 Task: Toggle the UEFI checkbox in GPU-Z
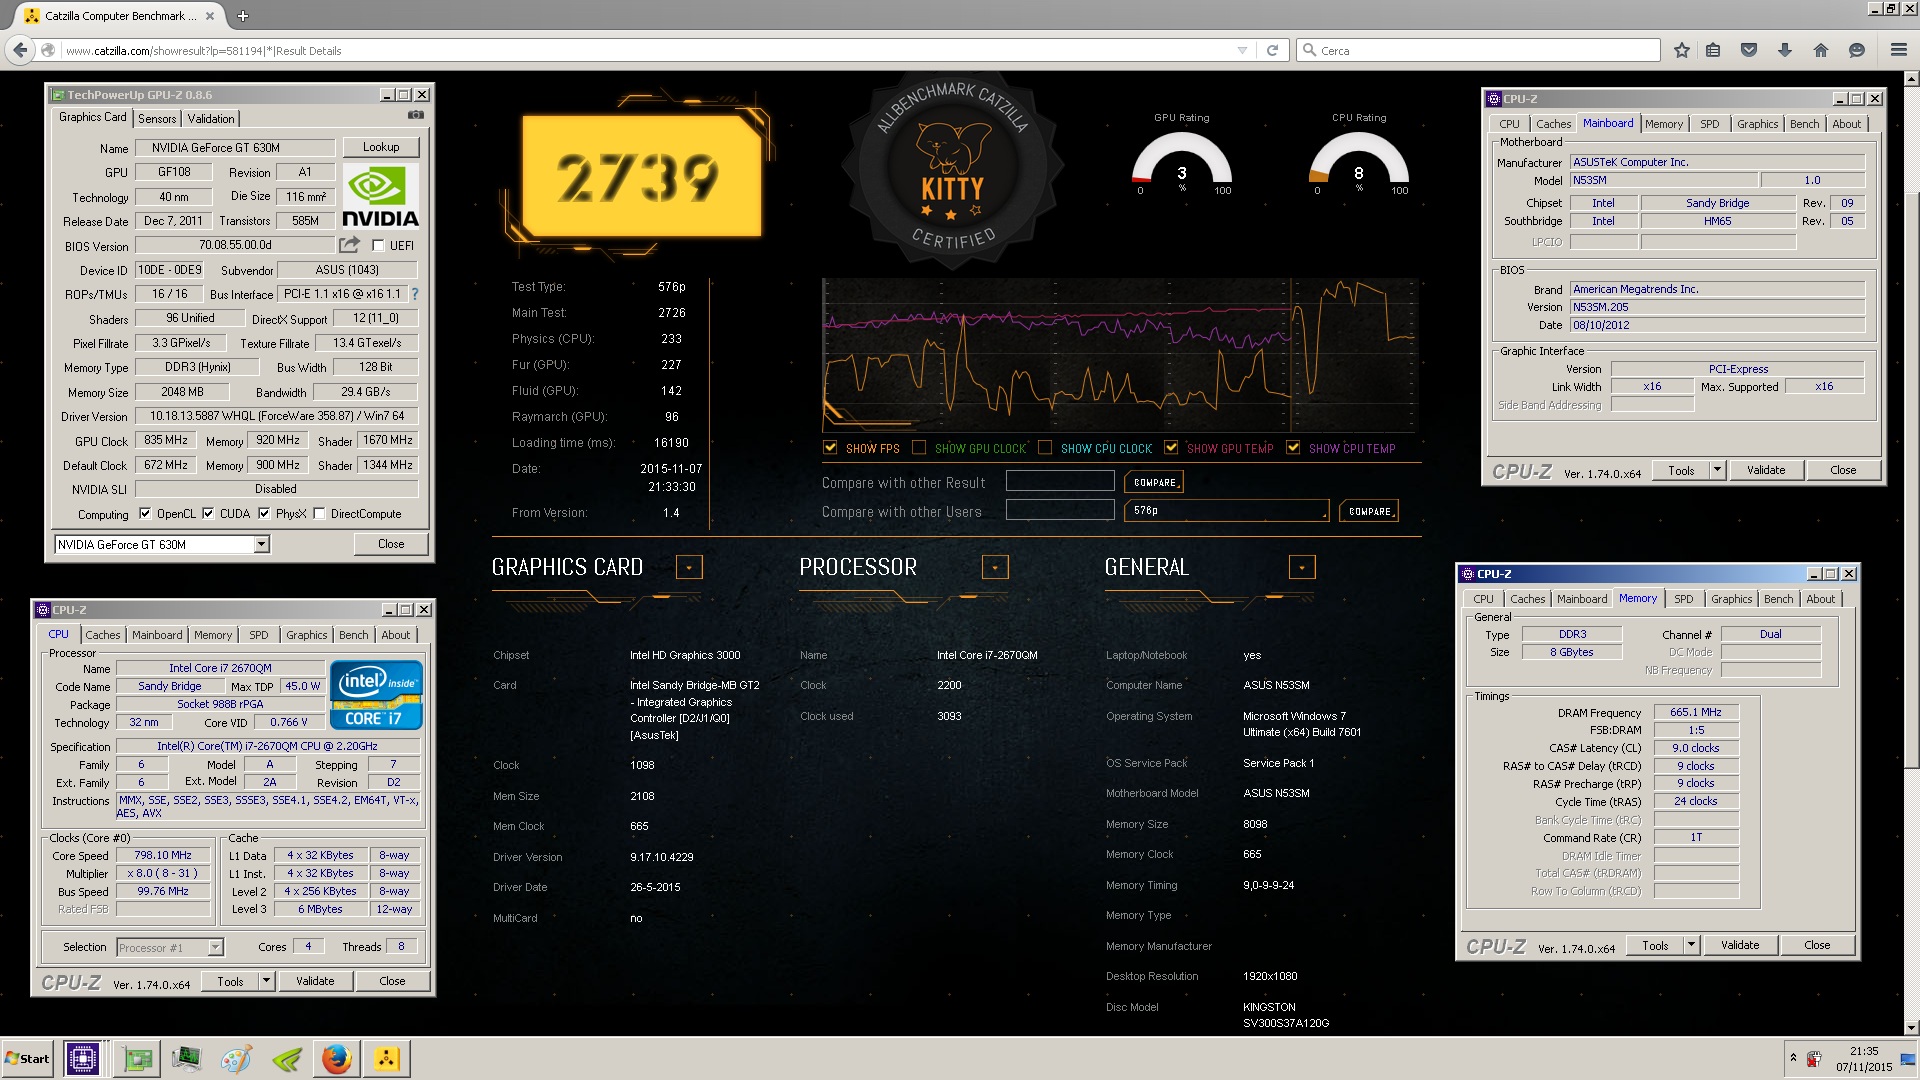click(x=378, y=245)
